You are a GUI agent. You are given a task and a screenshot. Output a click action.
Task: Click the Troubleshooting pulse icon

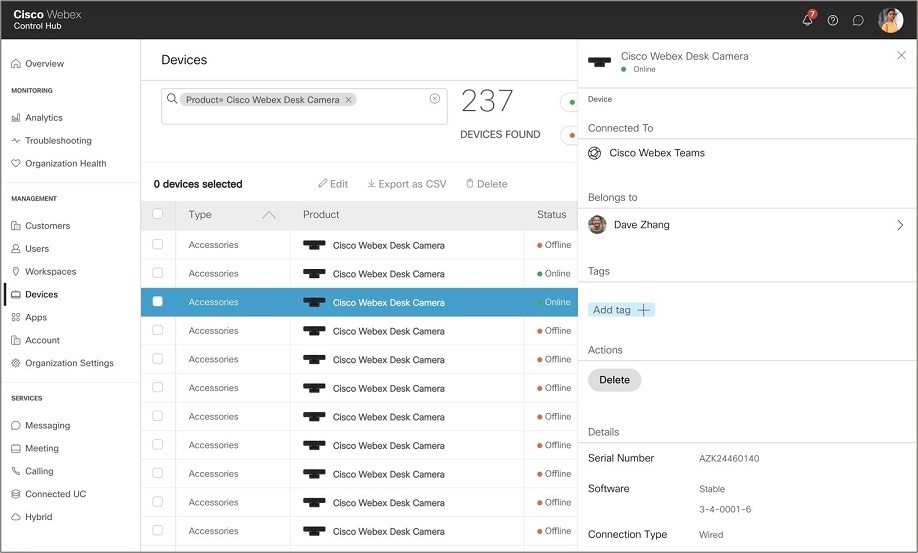(x=16, y=140)
